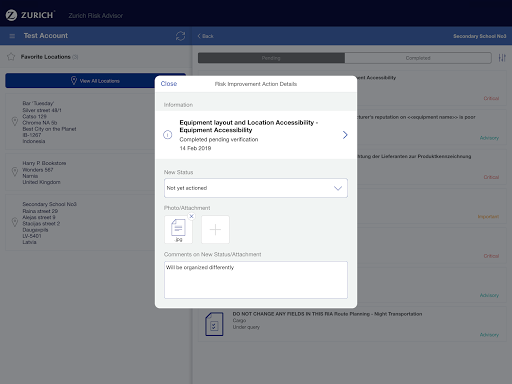Open the Route Planning - Night Transportation action
Viewport: 512px width, 384px height.
click(352, 324)
